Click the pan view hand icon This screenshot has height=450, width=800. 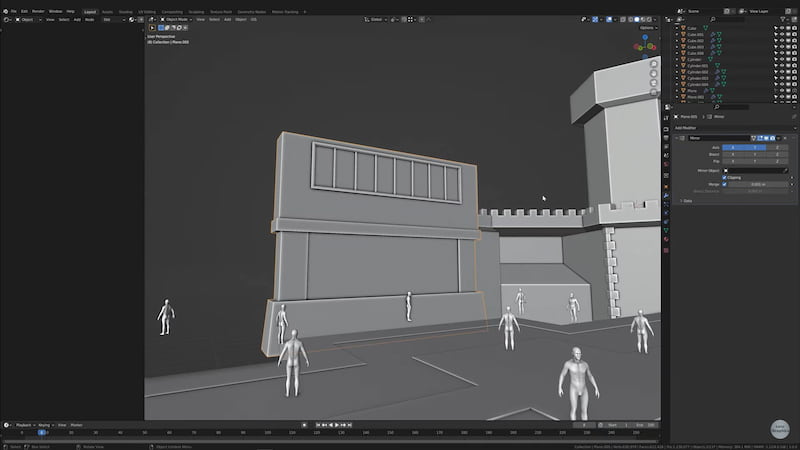[x=654, y=74]
